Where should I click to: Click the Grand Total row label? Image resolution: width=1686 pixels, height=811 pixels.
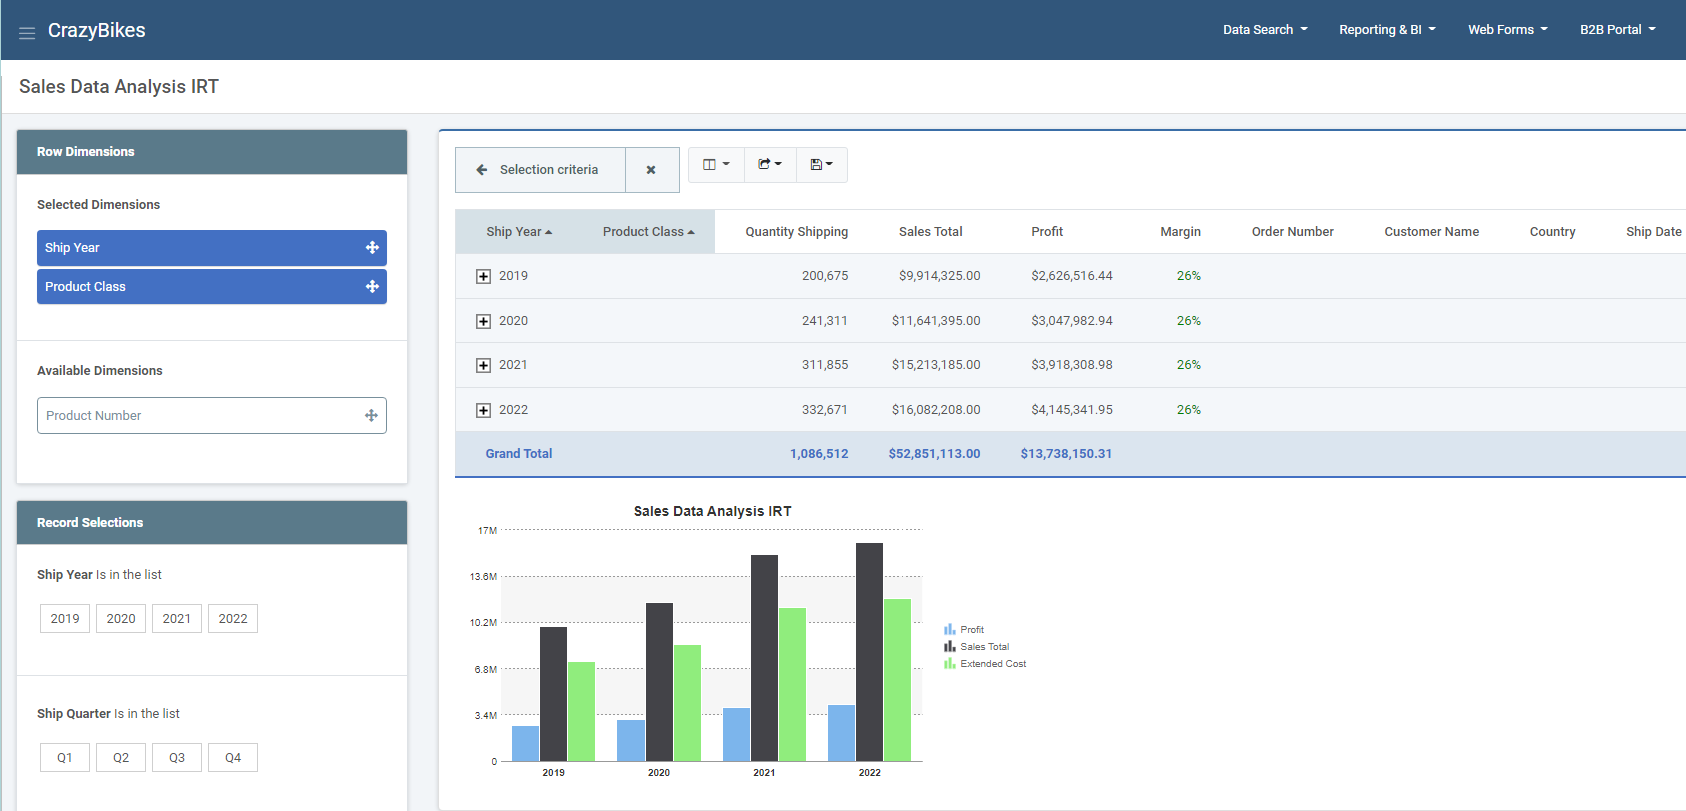(x=519, y=454)
